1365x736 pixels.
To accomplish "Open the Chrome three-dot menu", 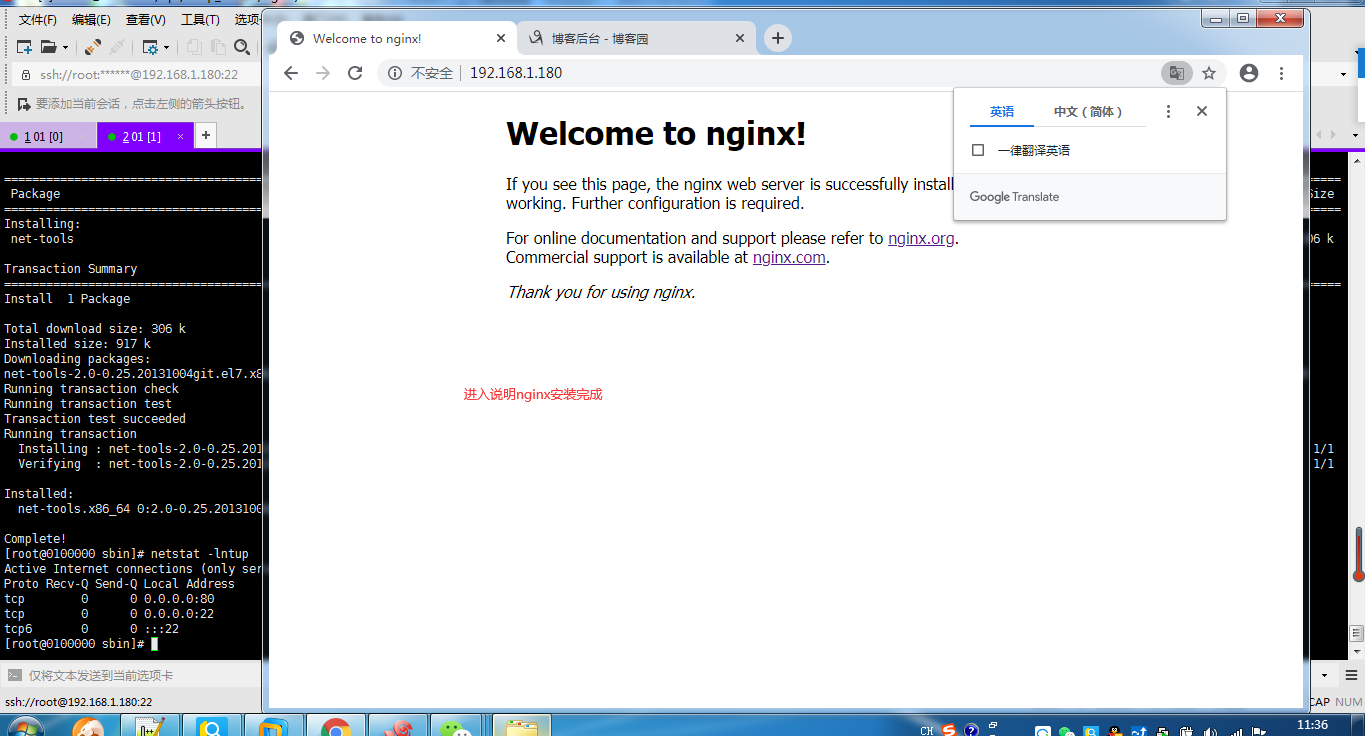I will pos(1281,73).
